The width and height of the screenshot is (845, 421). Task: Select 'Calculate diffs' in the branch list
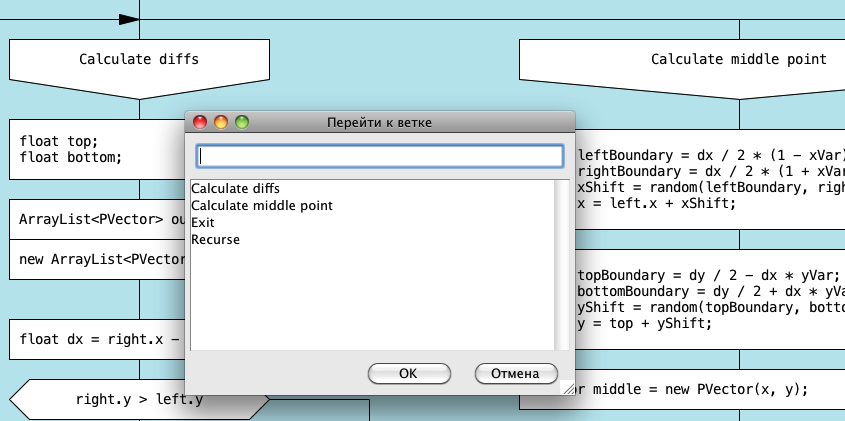pyautogui.click(x=235, y=188)
